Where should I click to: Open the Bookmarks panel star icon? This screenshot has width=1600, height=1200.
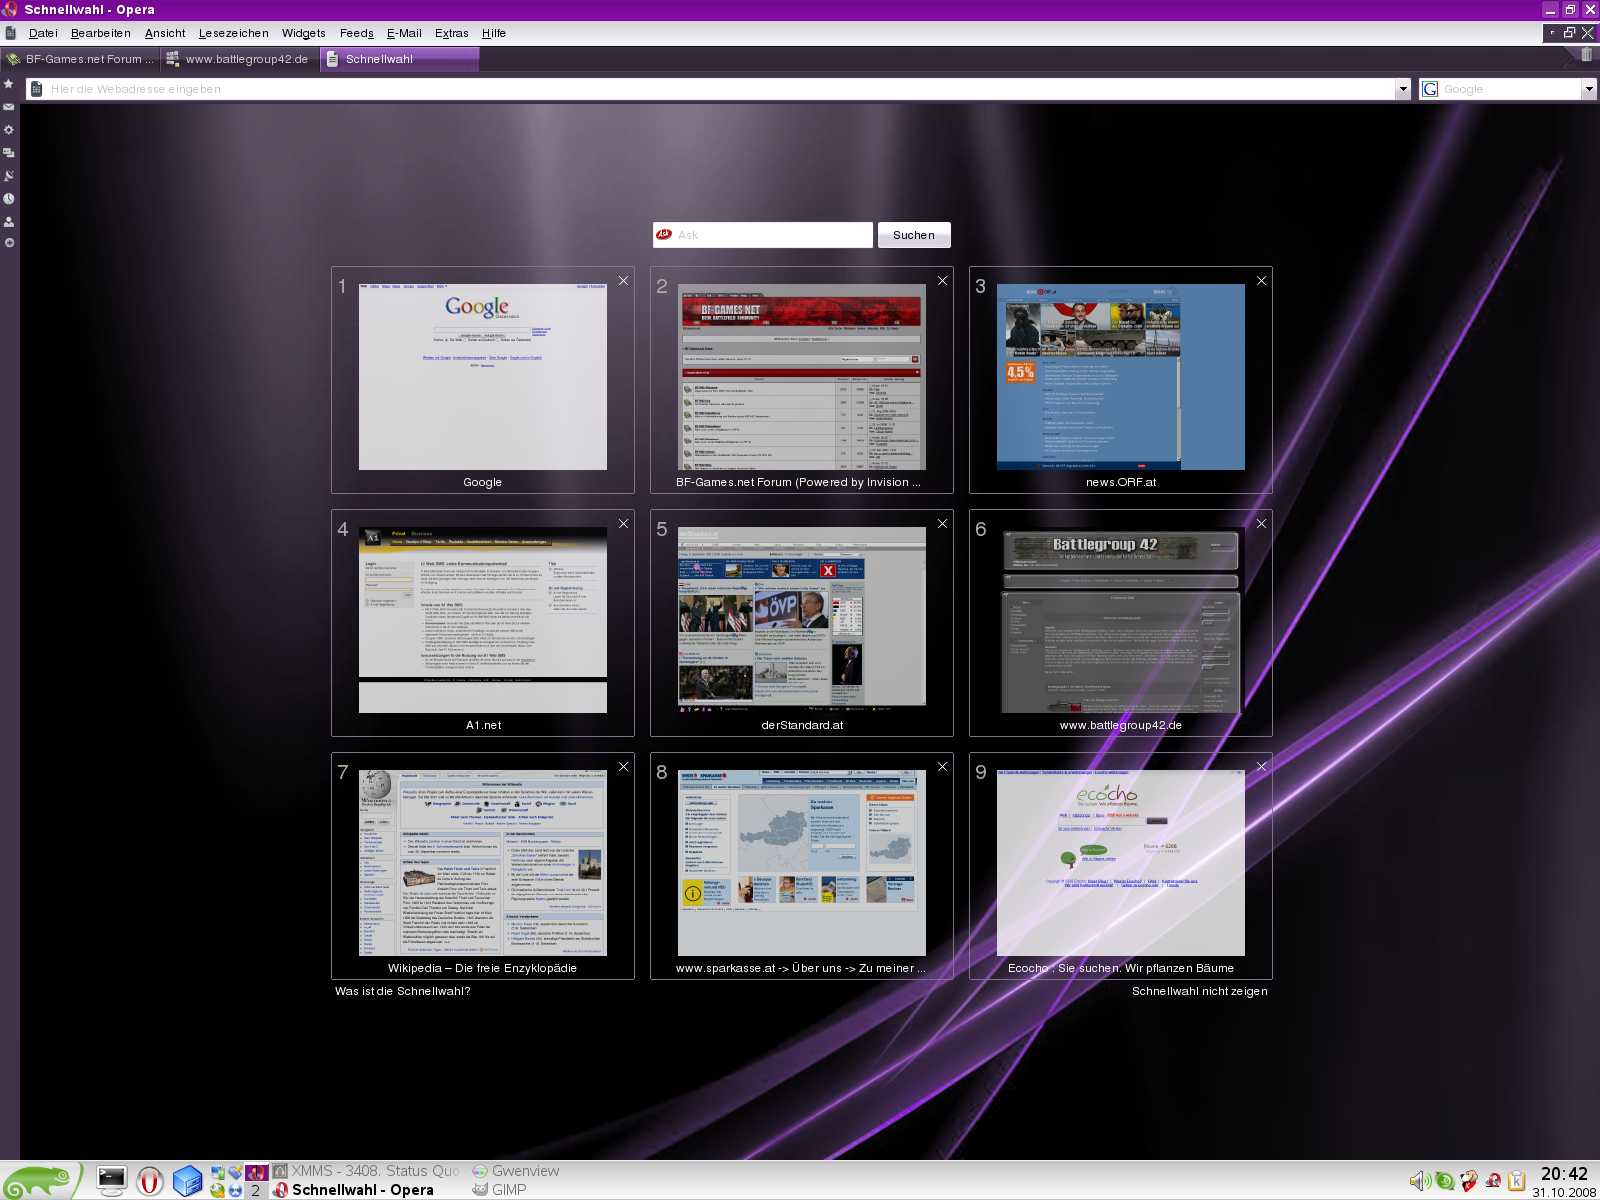(9, 84)
